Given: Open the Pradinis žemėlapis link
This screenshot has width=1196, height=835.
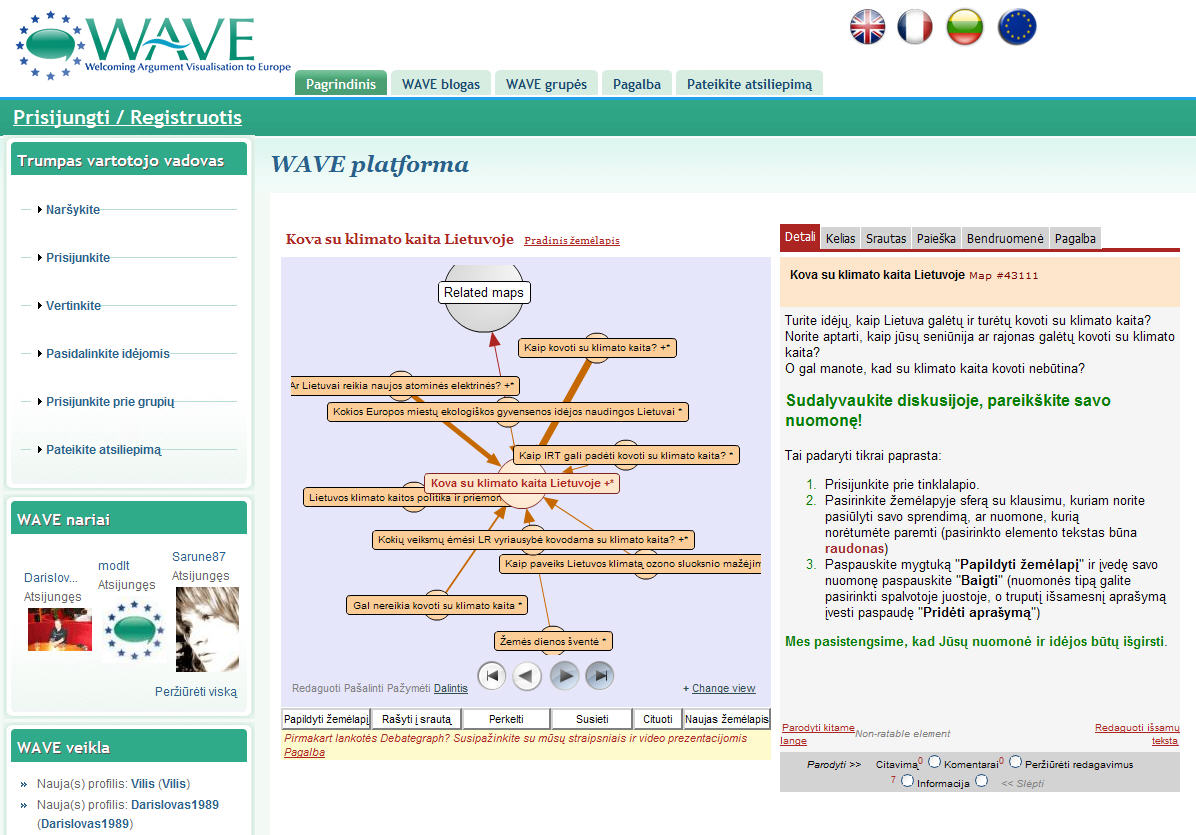Looking at the screenshot, I should pyautogui.click(x=572, y=240).
